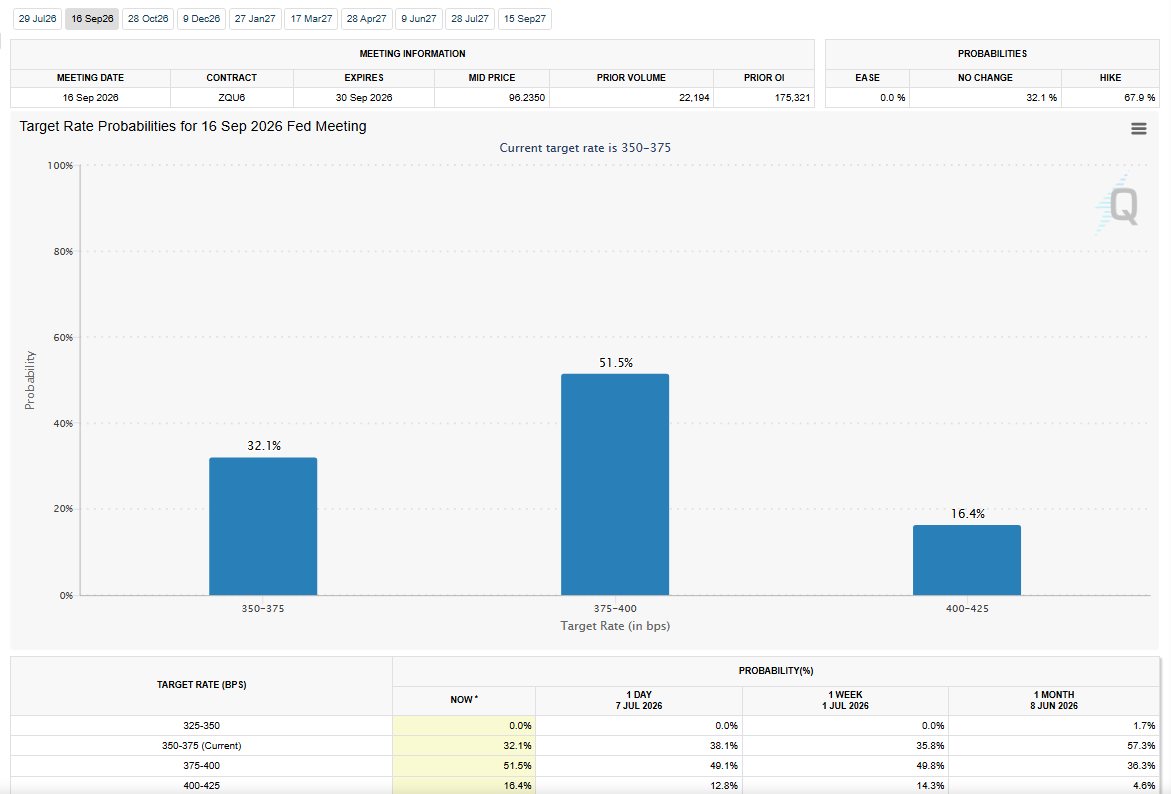Choose the 28 Apr27 meeting tab
Viewport: 1171px width, 794px height.
tap(367, 19)
